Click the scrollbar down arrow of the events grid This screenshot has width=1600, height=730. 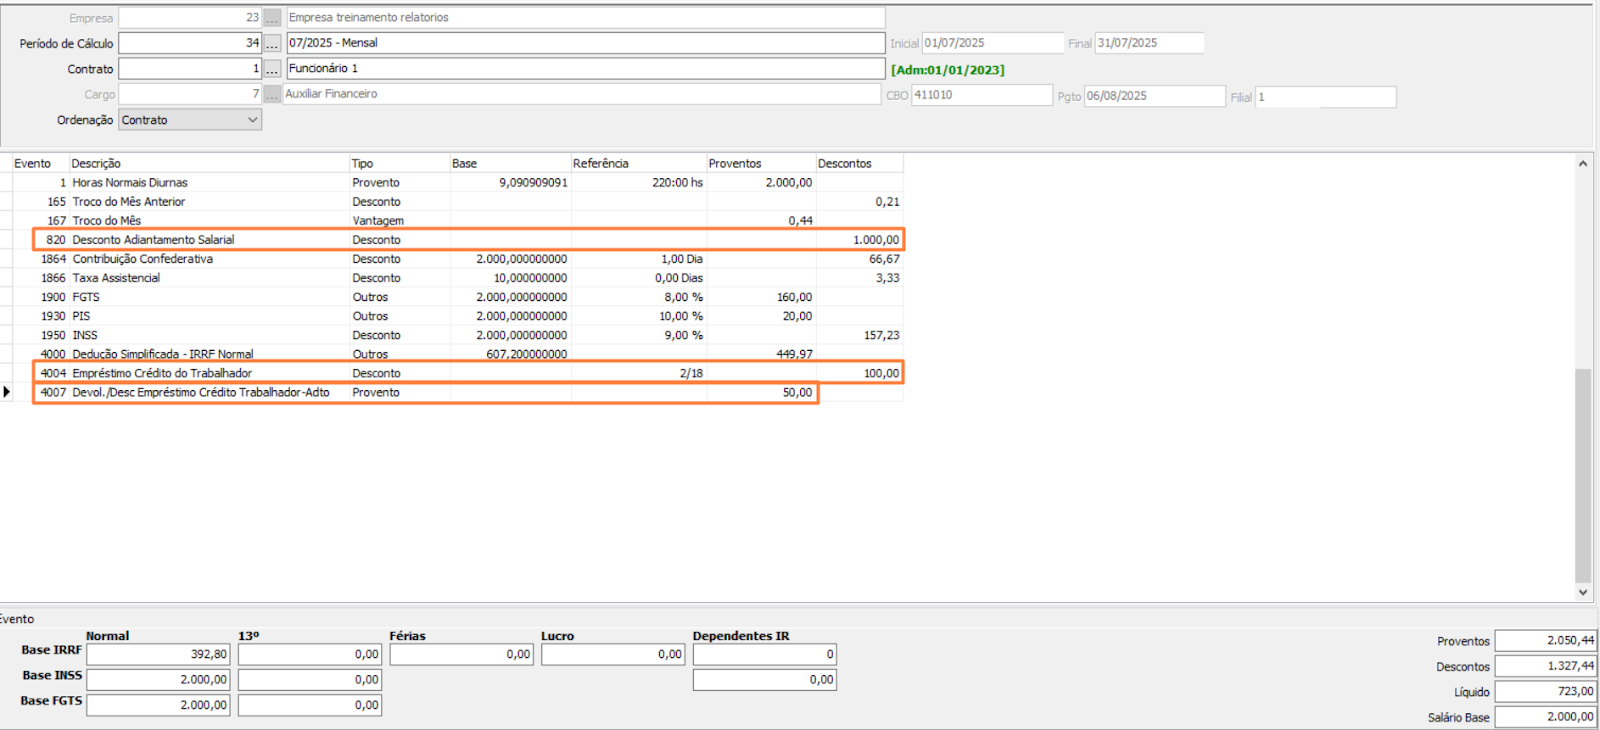(1582, 592)
